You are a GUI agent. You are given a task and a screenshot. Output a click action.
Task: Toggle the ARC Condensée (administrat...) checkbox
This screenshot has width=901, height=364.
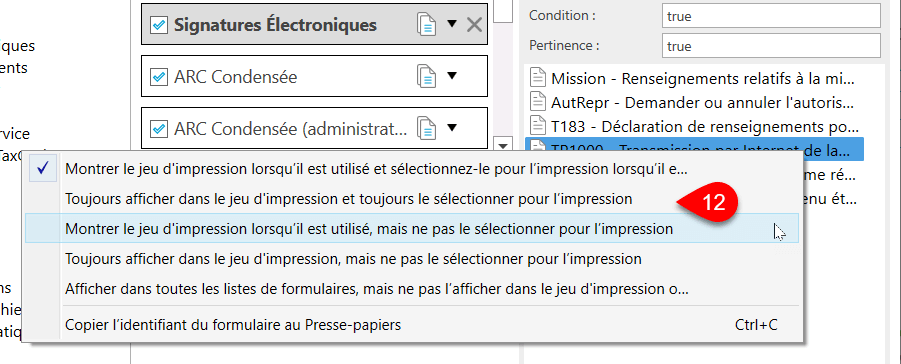[x=158, y=129]
